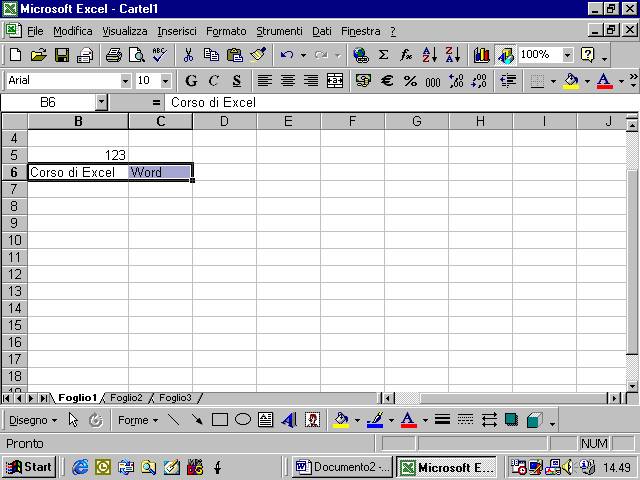Screen dimensions: 640x480
Task: Open the undo history dropdown arrow
Action: coord(303,55)
